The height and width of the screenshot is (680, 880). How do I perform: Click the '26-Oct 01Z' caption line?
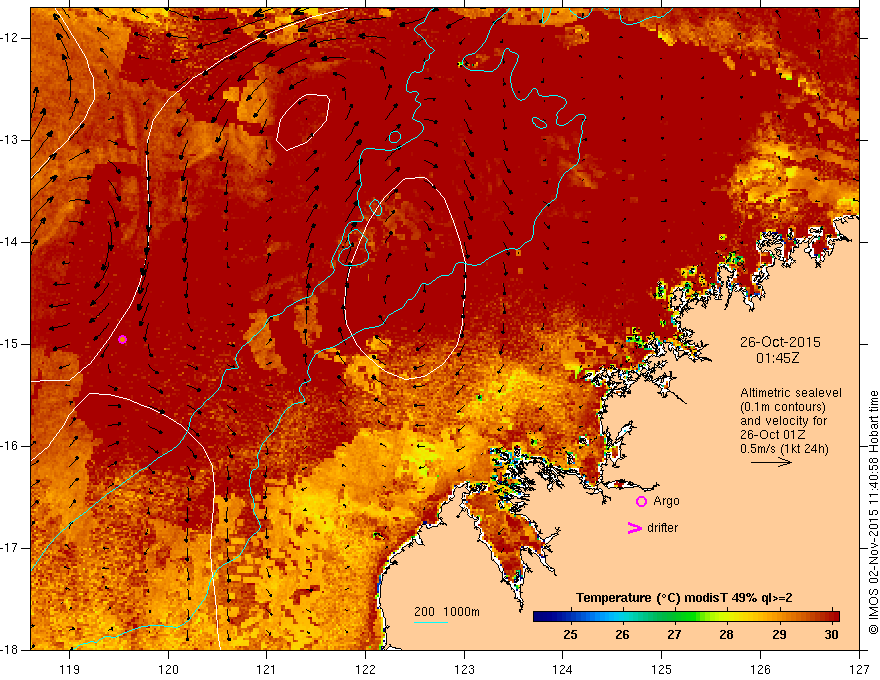click(x=773, y=435)
